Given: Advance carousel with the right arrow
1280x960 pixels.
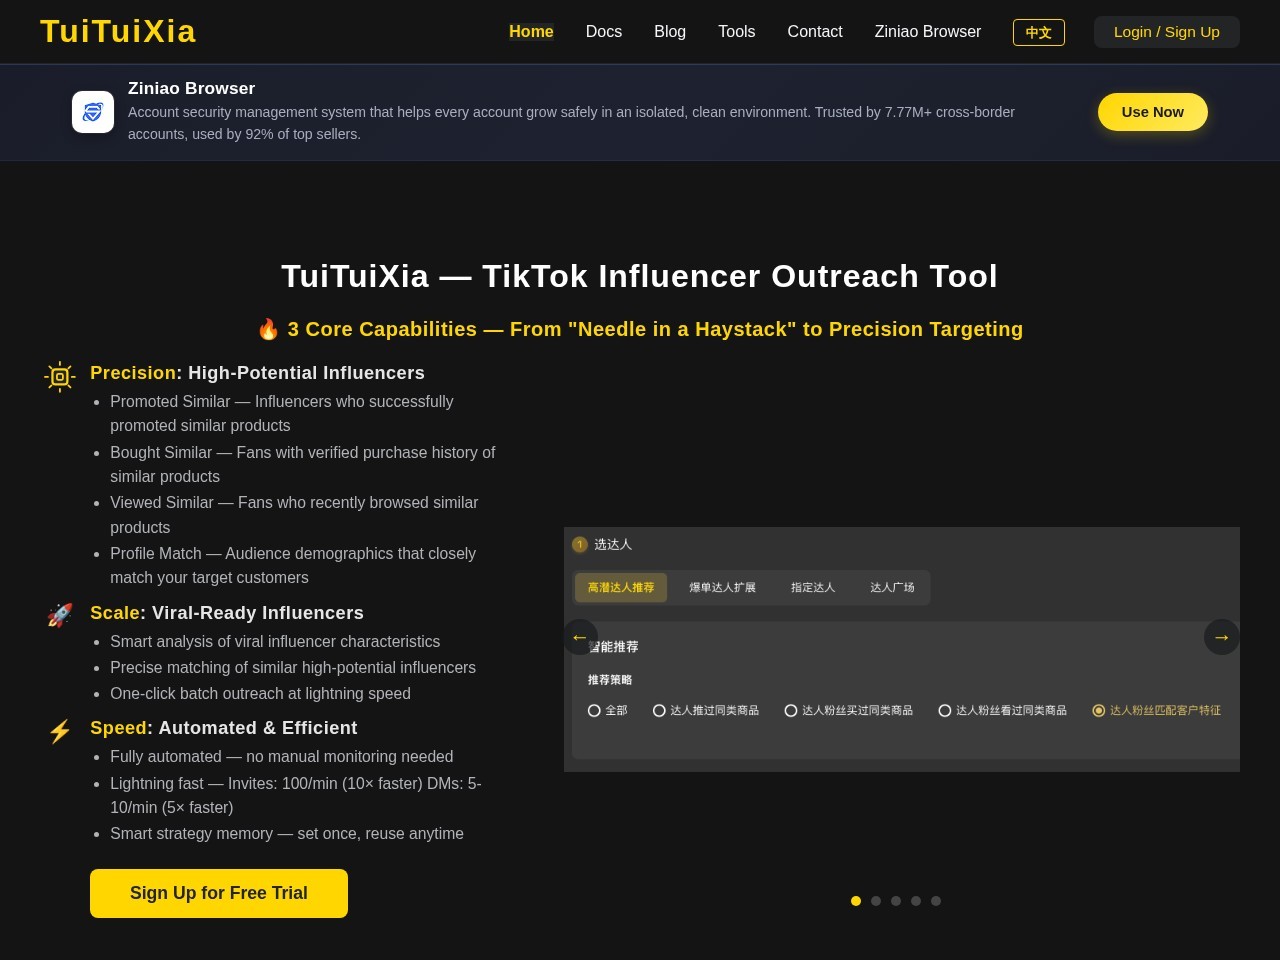Looking at the screenshot, I should [x=1222, y=637].
